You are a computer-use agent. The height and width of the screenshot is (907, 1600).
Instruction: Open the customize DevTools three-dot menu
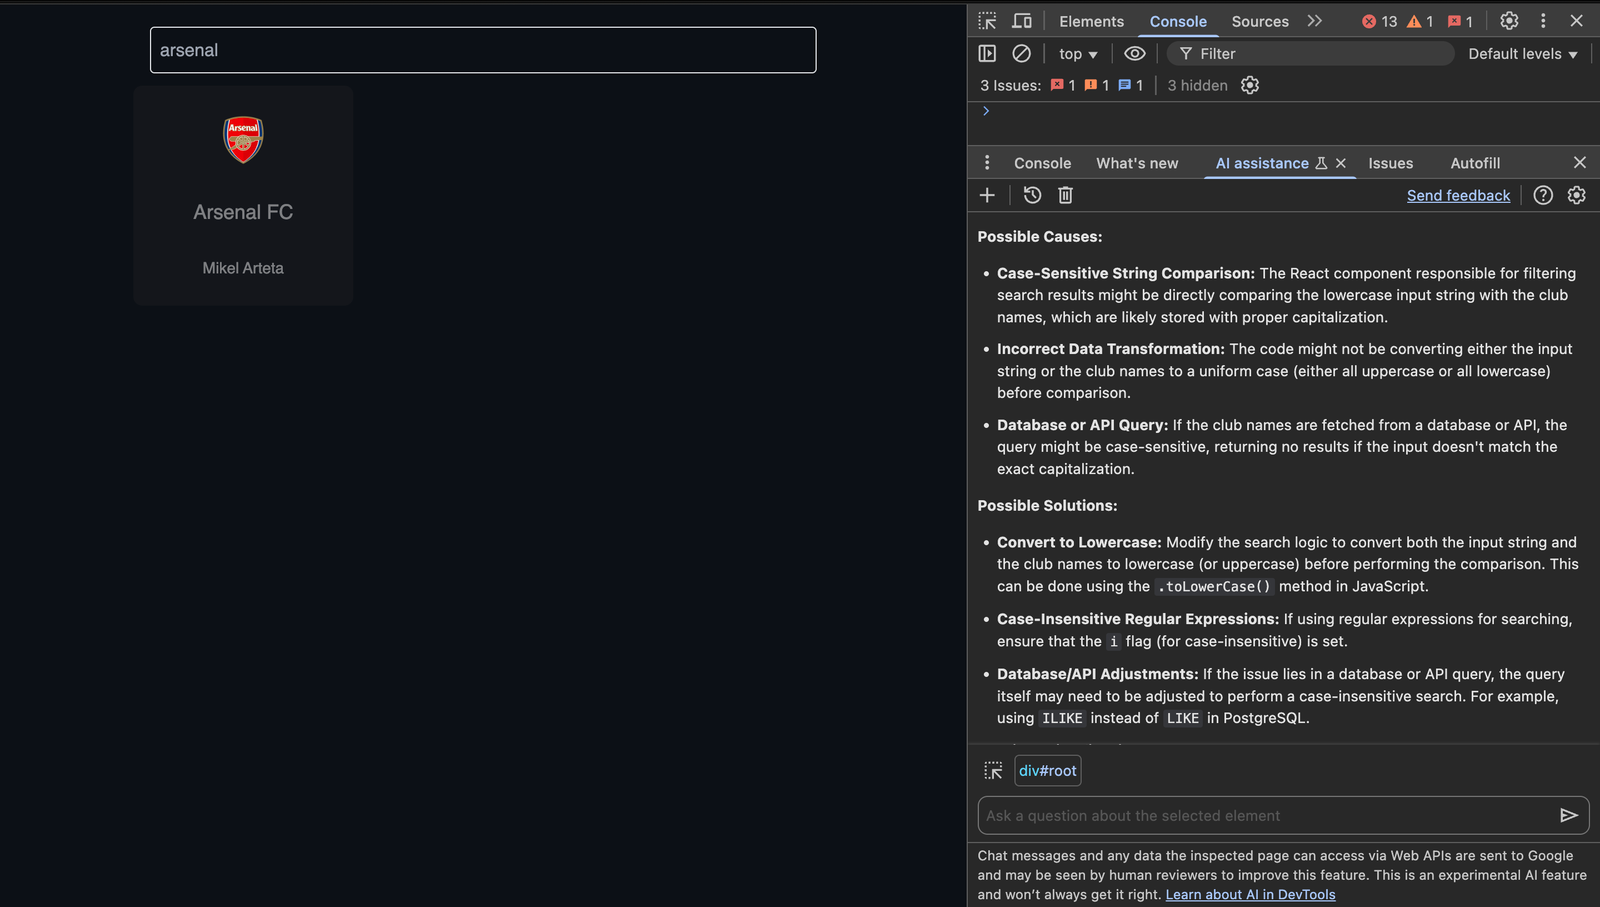click(1543, 21)
